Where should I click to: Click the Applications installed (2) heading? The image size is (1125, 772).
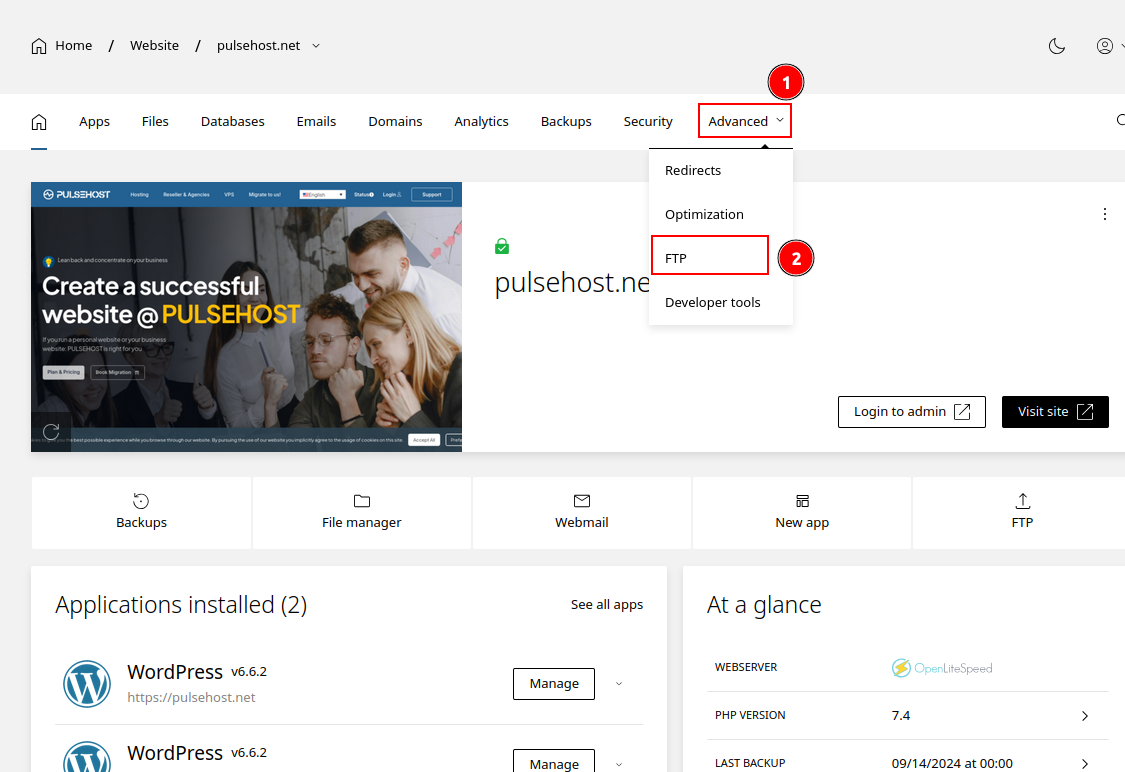pyautogui.click(x=181, y=606)
